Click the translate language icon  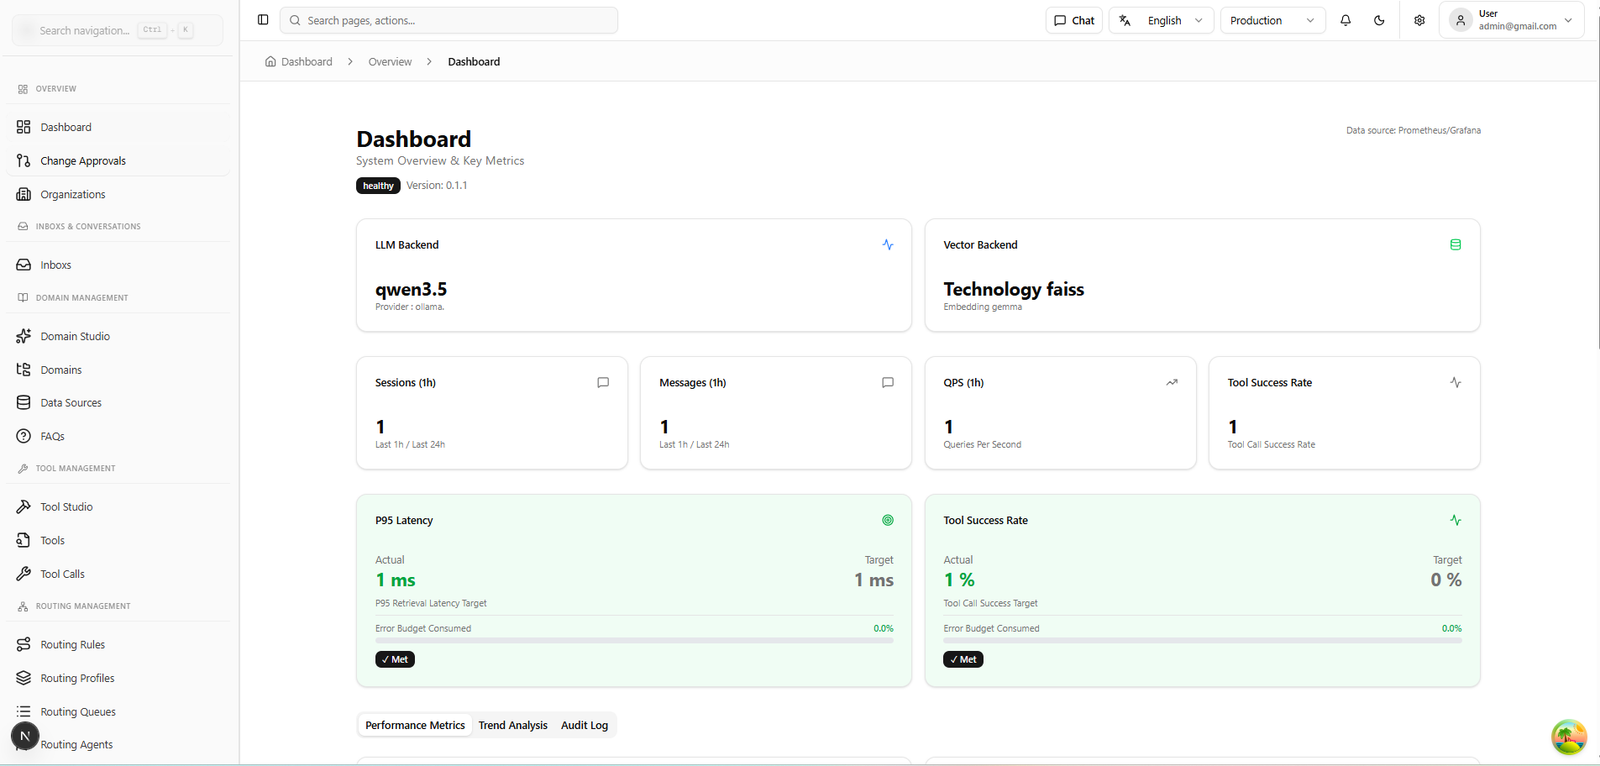tap(1125, 20)
